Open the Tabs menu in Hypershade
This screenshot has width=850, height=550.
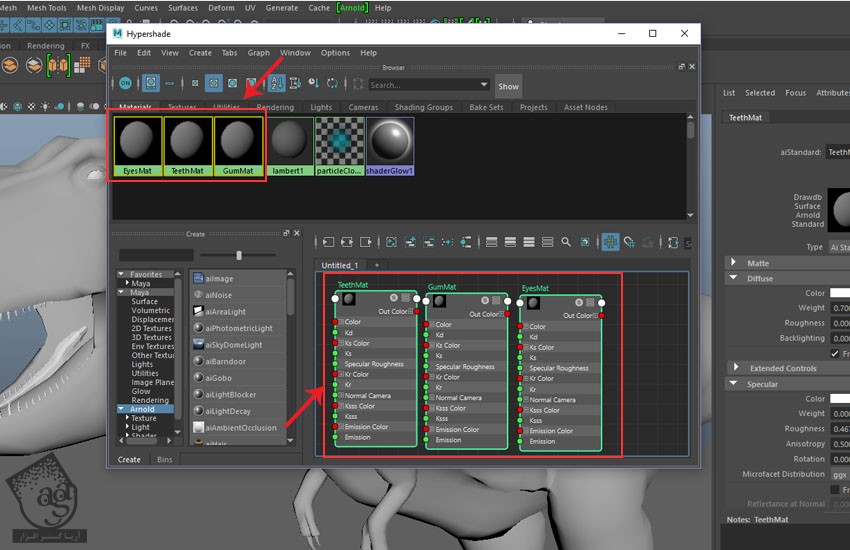229,53
